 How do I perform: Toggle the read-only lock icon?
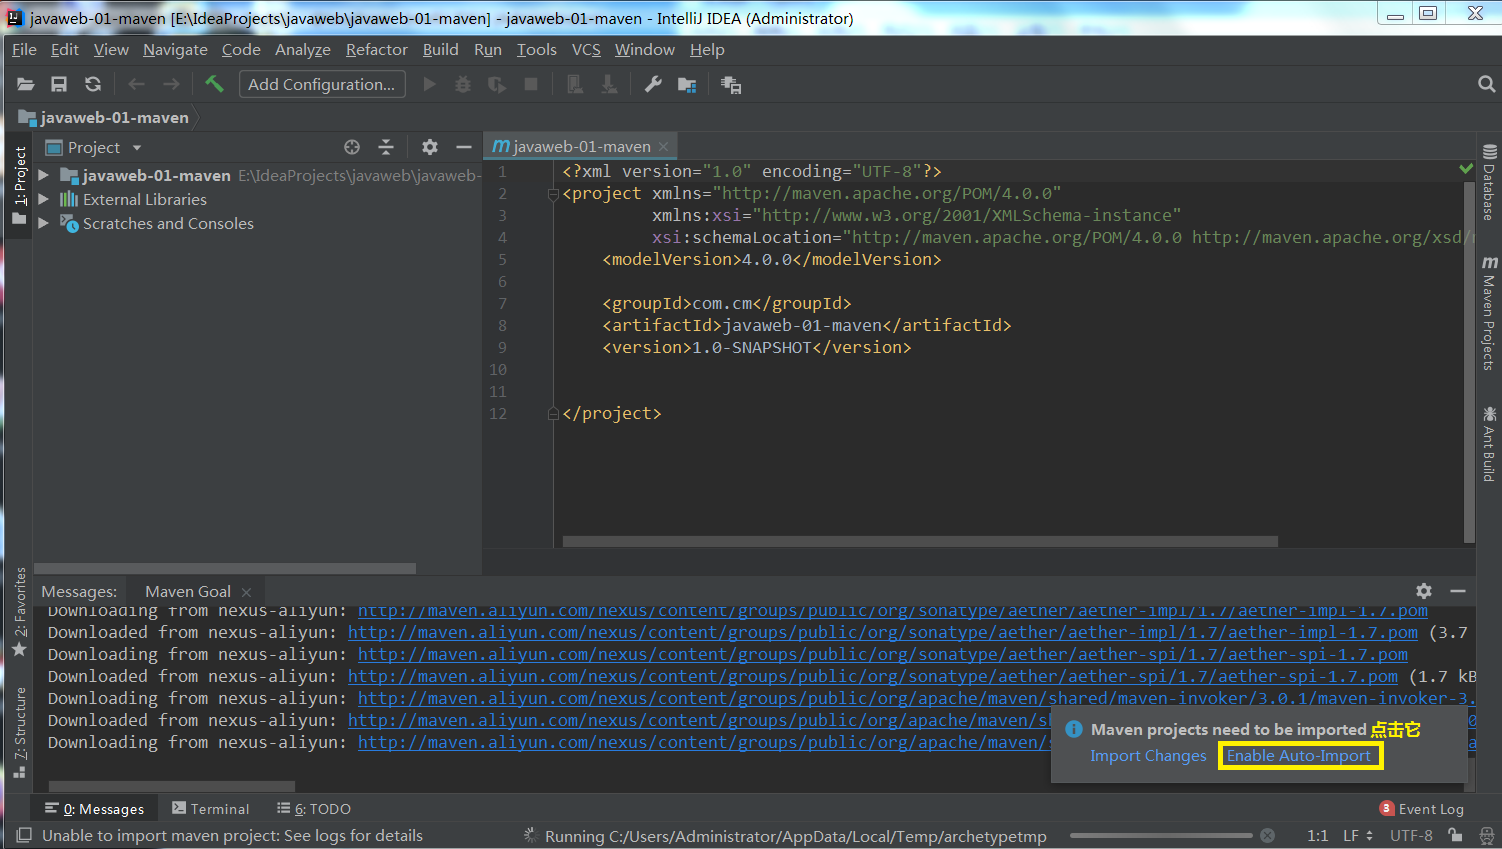click(x=1456, y=835)
